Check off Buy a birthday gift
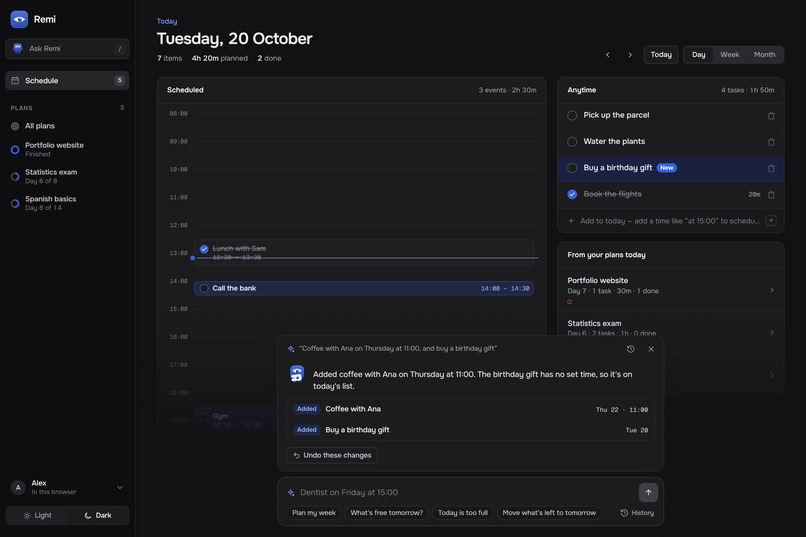 pyautogui.click(x=572, y=168)
